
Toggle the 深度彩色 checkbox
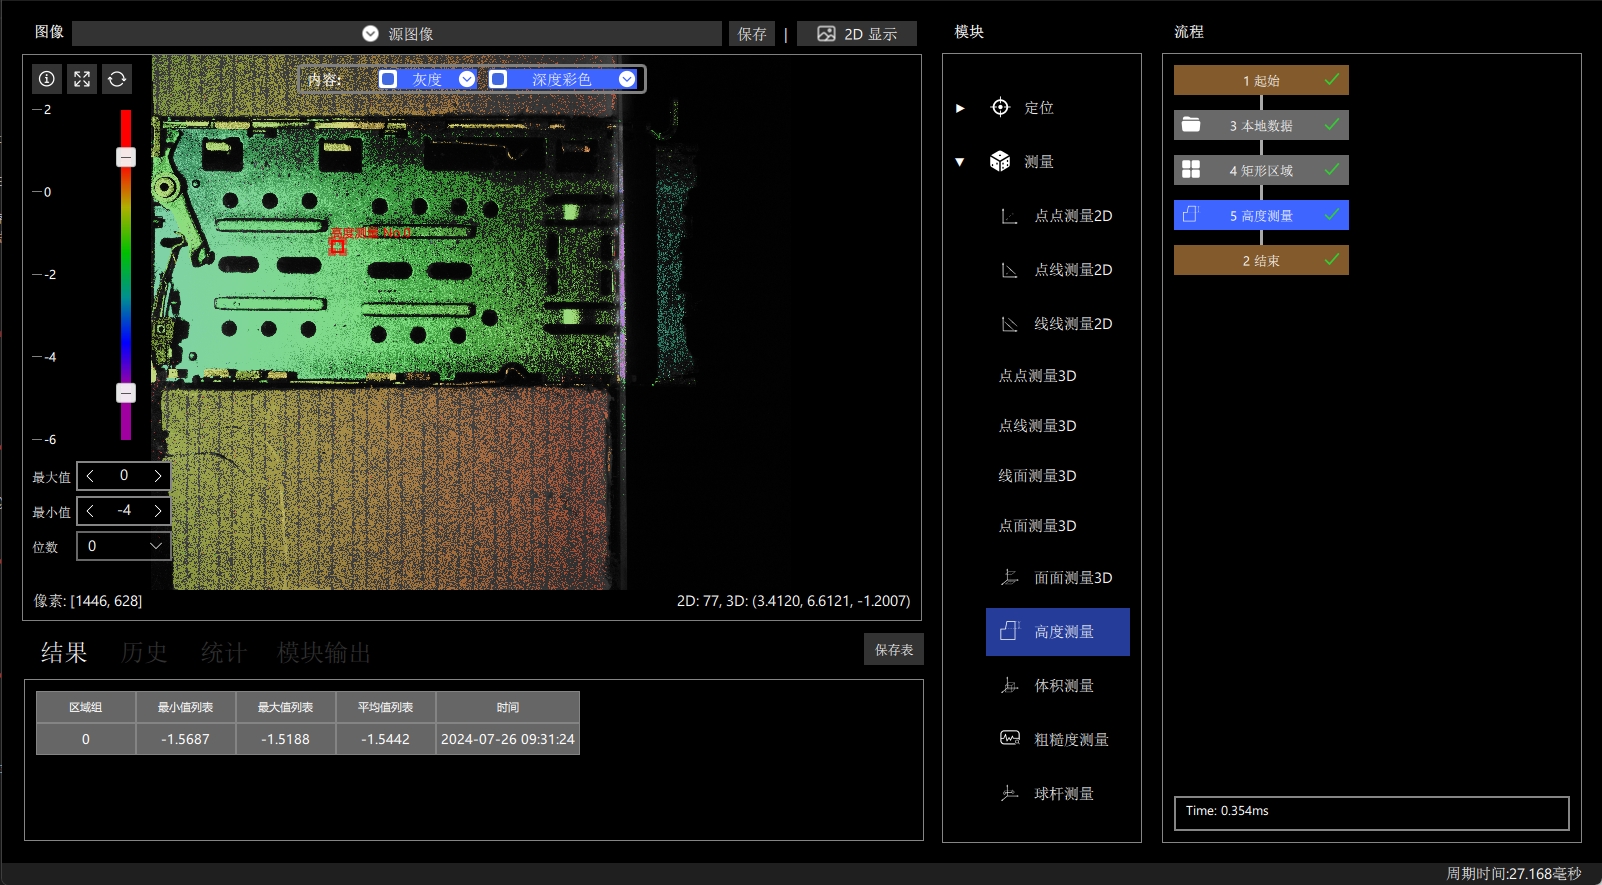(x=498, y=79)
